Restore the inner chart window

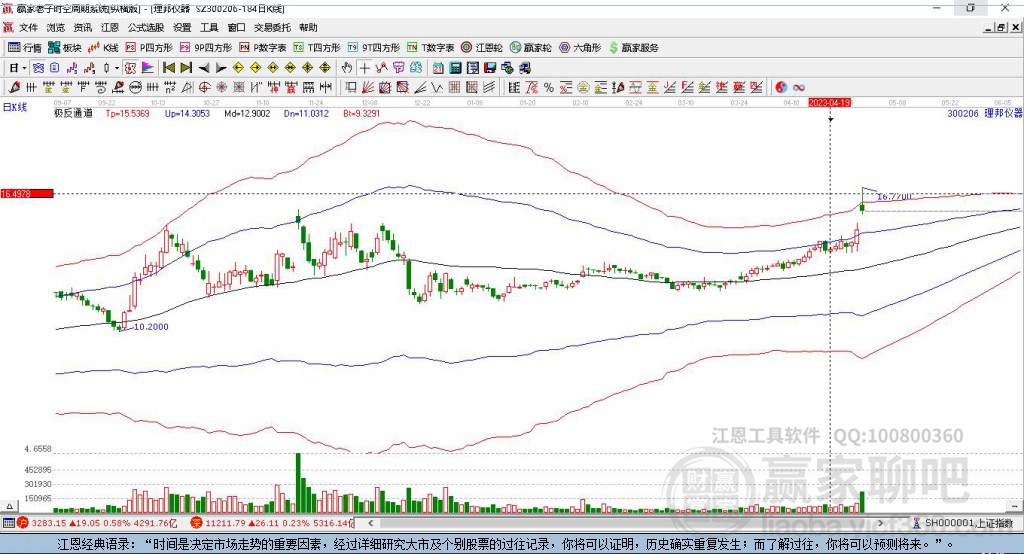click(1001, 27)
